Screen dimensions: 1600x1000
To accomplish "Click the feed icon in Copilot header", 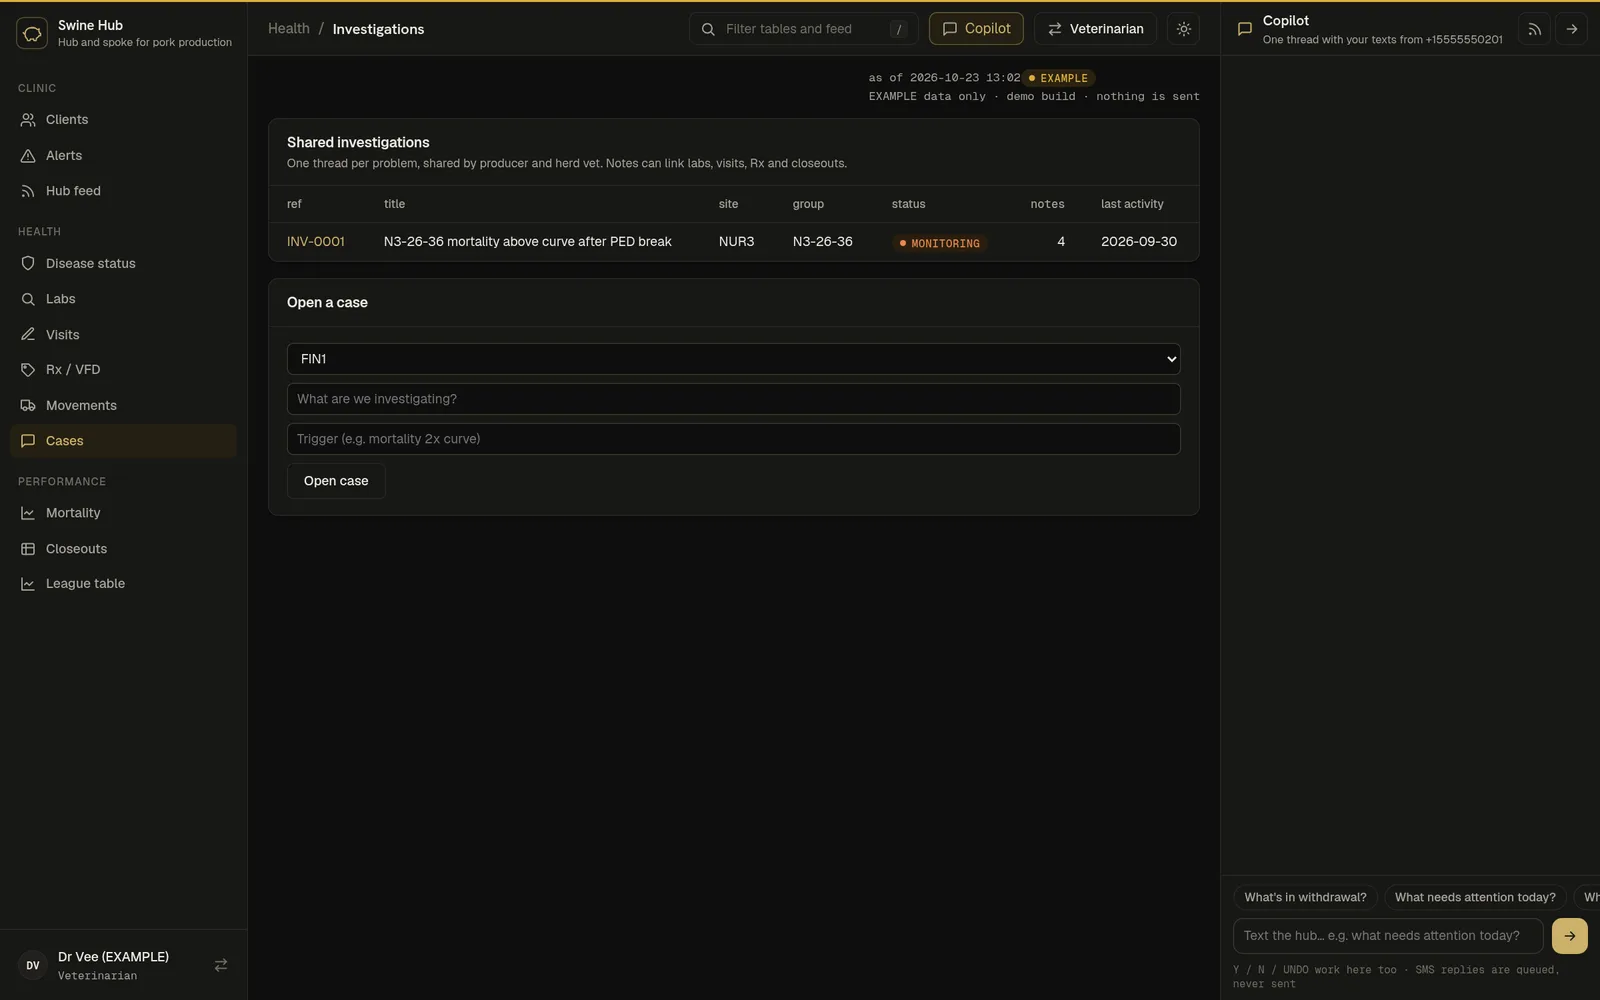I will [1534, 29].
